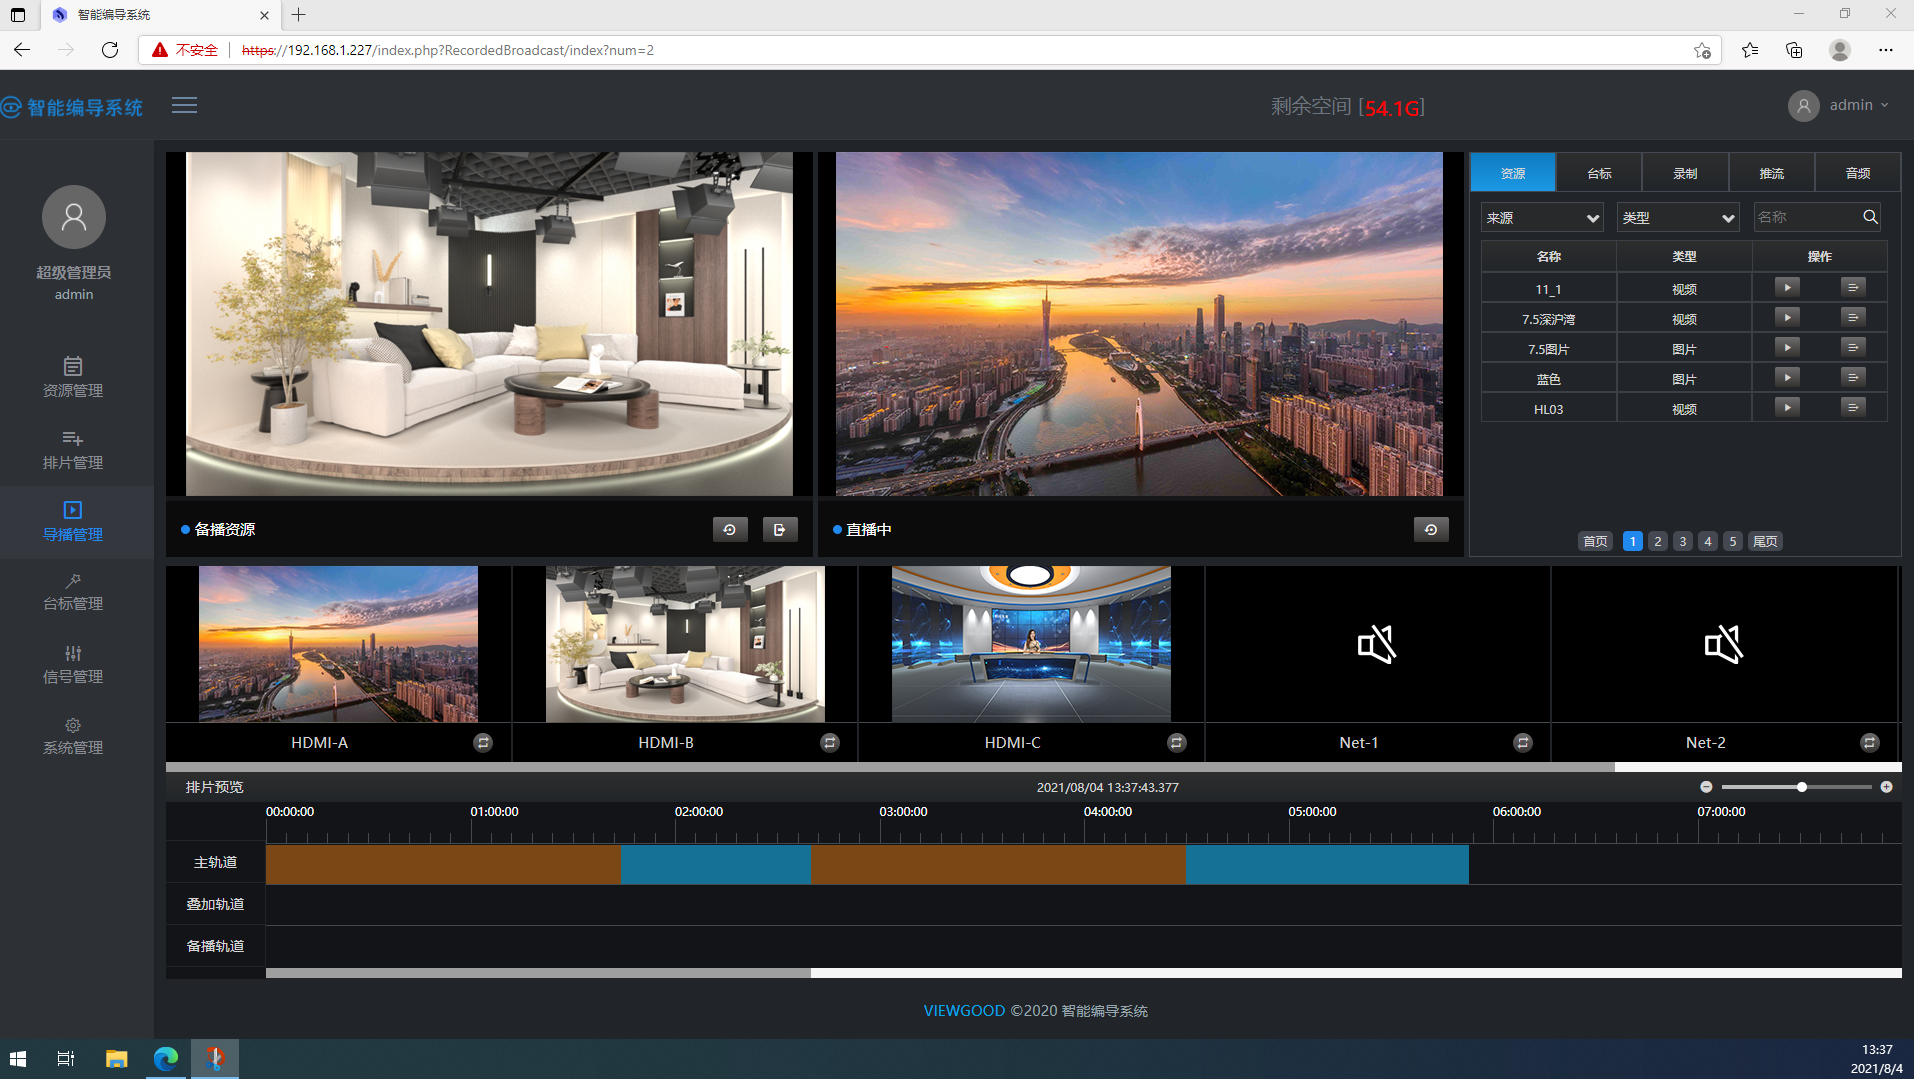Play the 蓝色 resource
Viewport: 1914px width, 1079px height.
(x=1787, y=378)
